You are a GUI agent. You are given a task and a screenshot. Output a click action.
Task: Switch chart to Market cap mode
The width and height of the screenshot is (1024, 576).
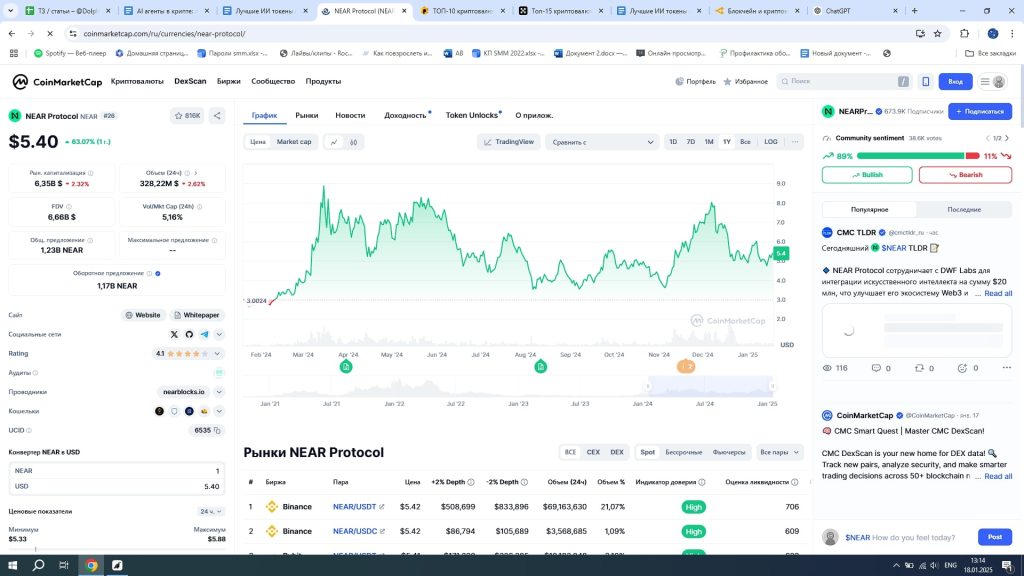point(294,142)
